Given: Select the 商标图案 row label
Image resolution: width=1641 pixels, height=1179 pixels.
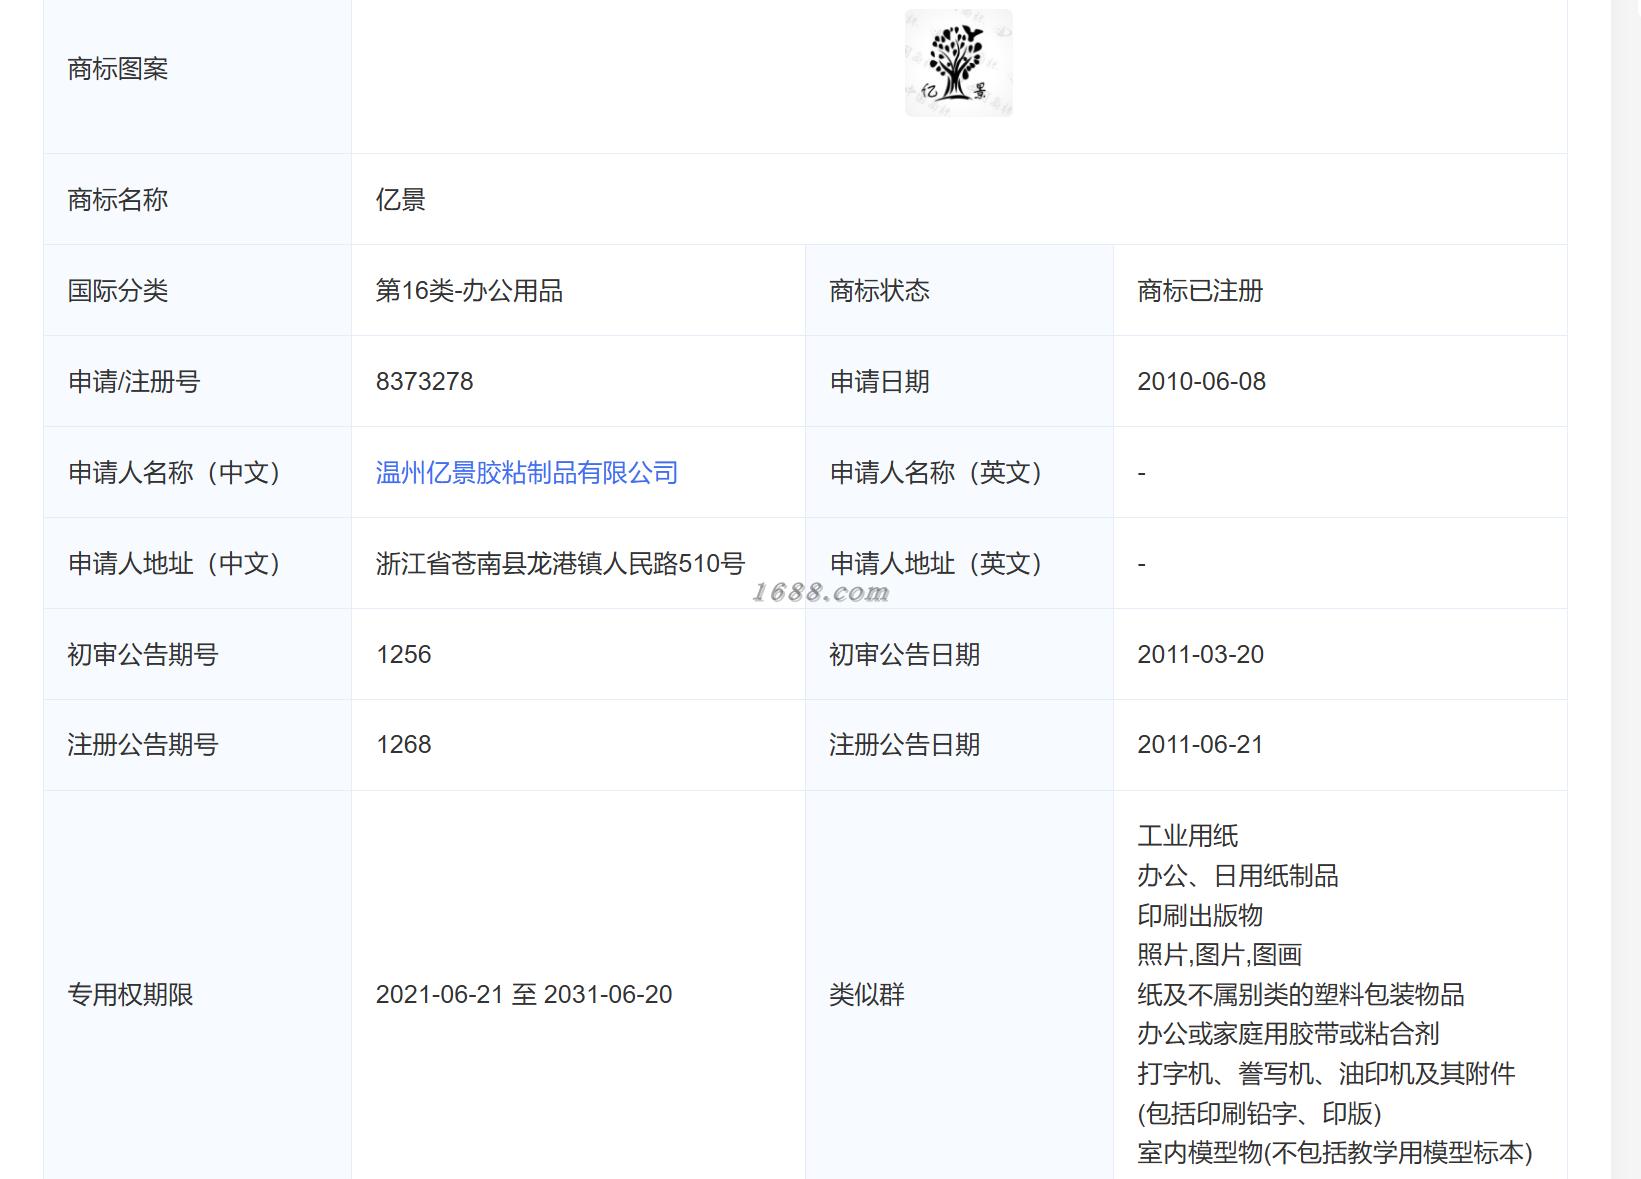Looking at the screenshot, I should click(x=118, y=69).
